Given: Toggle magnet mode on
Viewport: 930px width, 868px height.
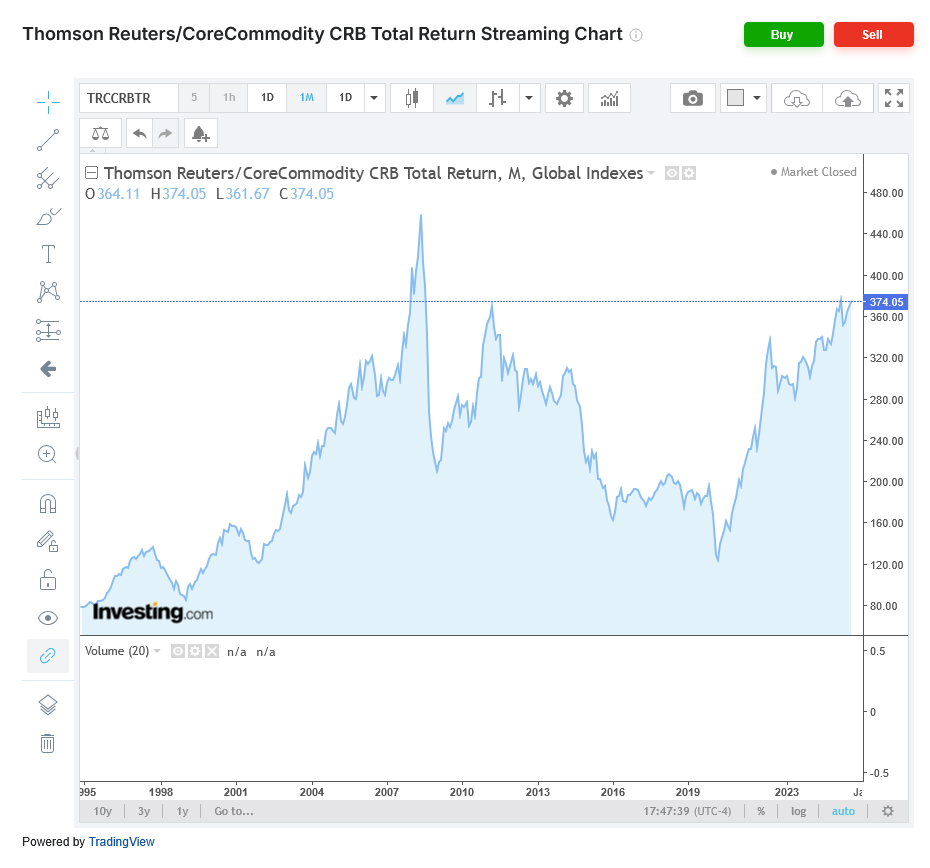Looking at the screenshot, I should [x=48, y=503].
